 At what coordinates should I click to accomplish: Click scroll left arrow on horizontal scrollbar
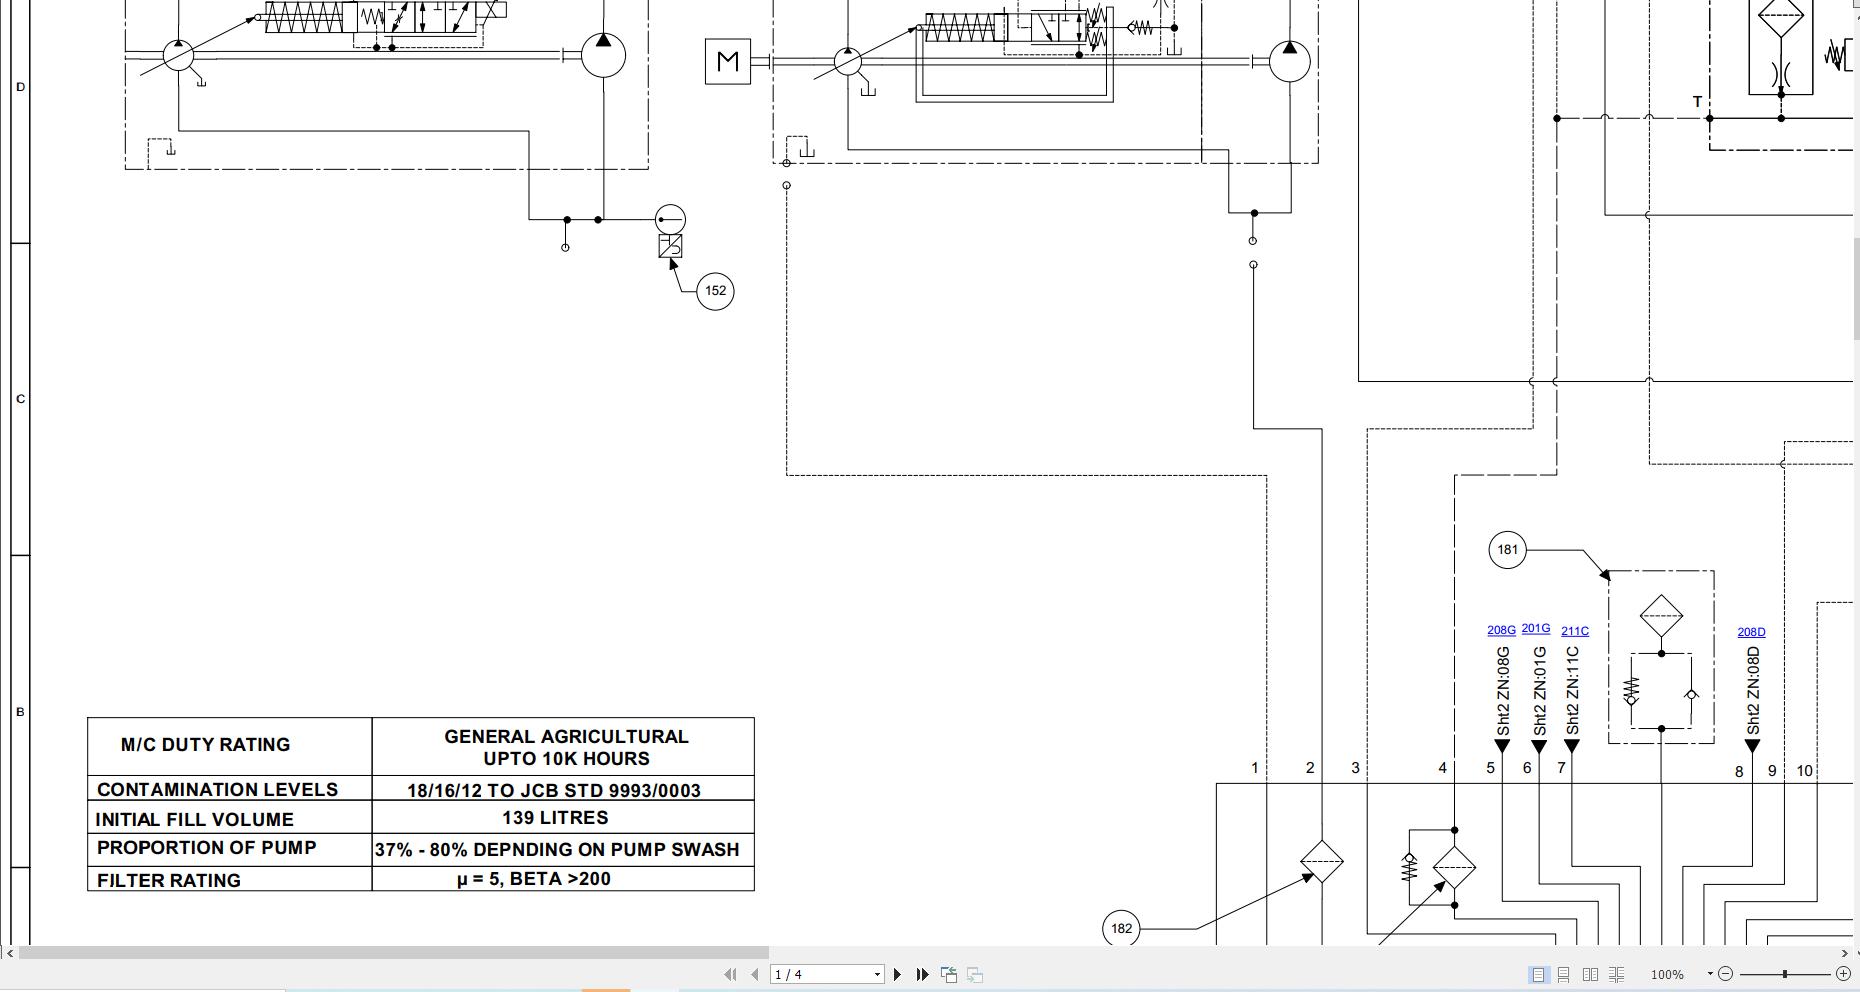click(x=11, y=953)
